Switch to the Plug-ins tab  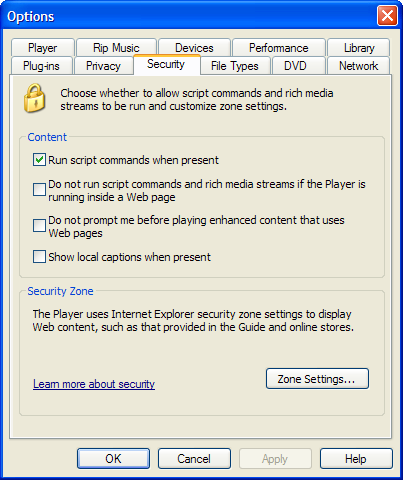tap(42, 66)
